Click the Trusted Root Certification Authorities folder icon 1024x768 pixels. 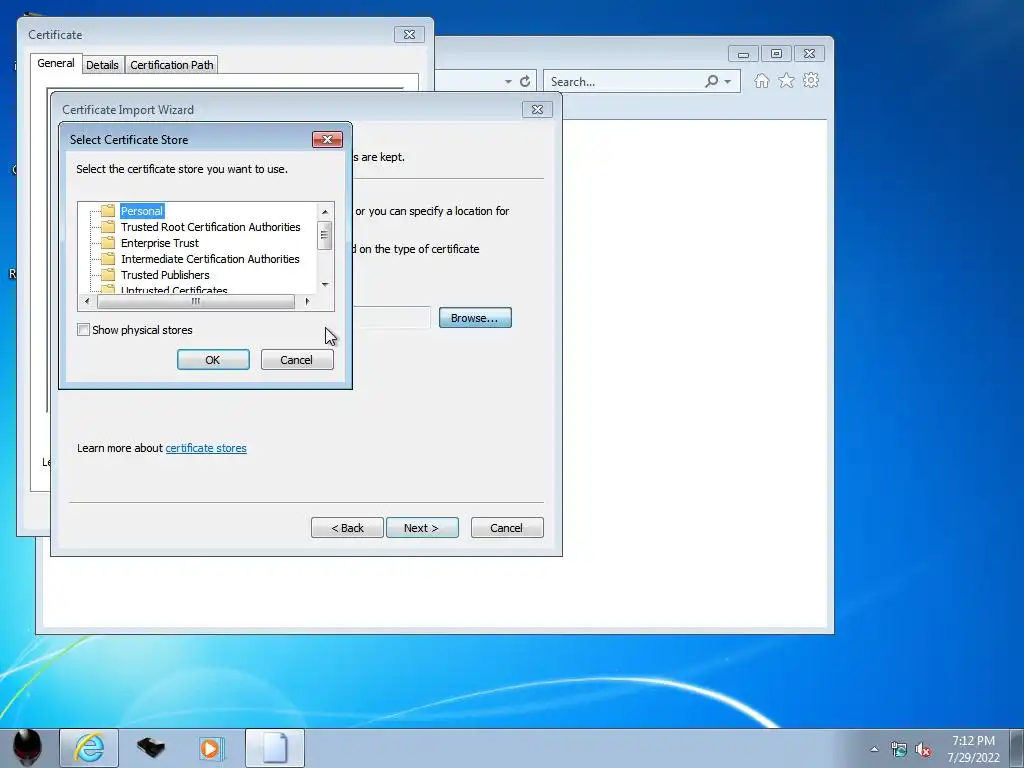click(108, 227)
